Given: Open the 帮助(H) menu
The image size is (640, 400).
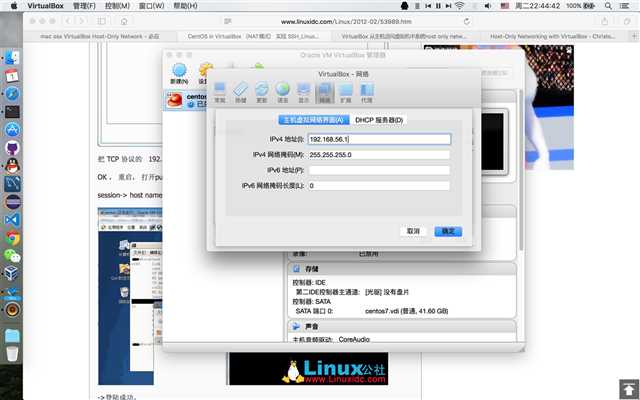Looking at the screenshot, I should pos(185,6).
